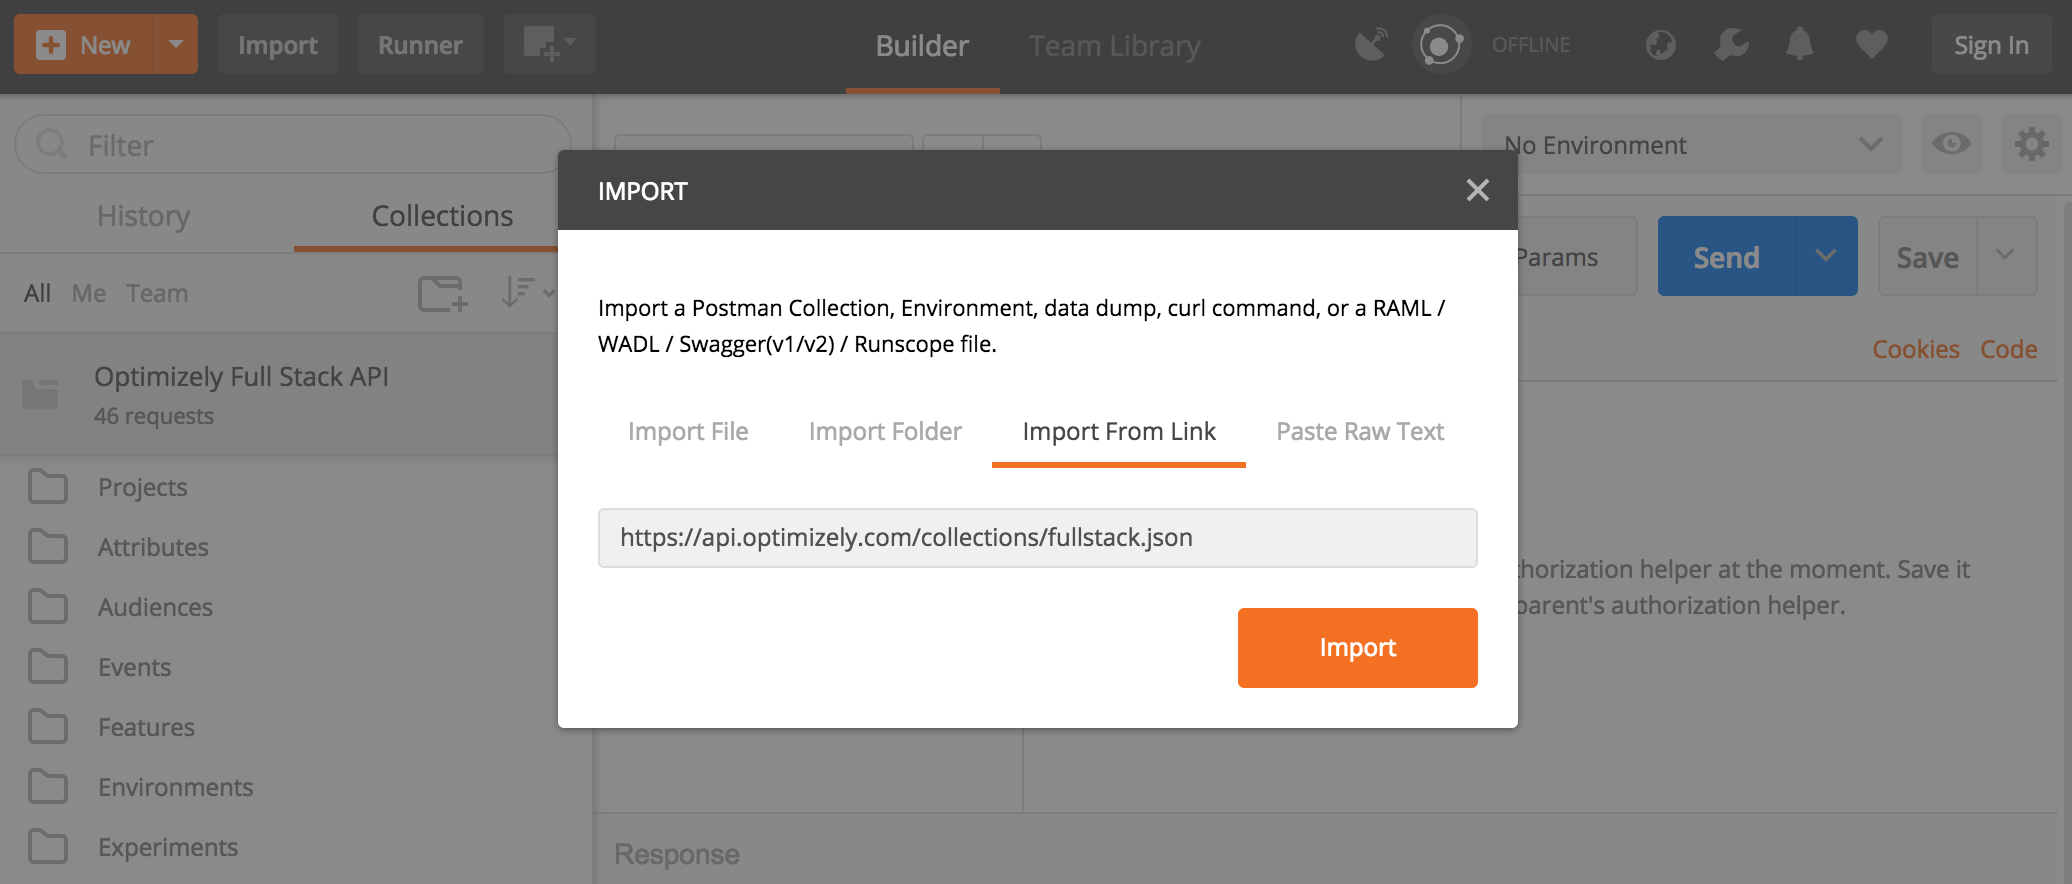2072x884 pixels.
Task: Open the No Environment dropdown
Action: click(1692, 145)
